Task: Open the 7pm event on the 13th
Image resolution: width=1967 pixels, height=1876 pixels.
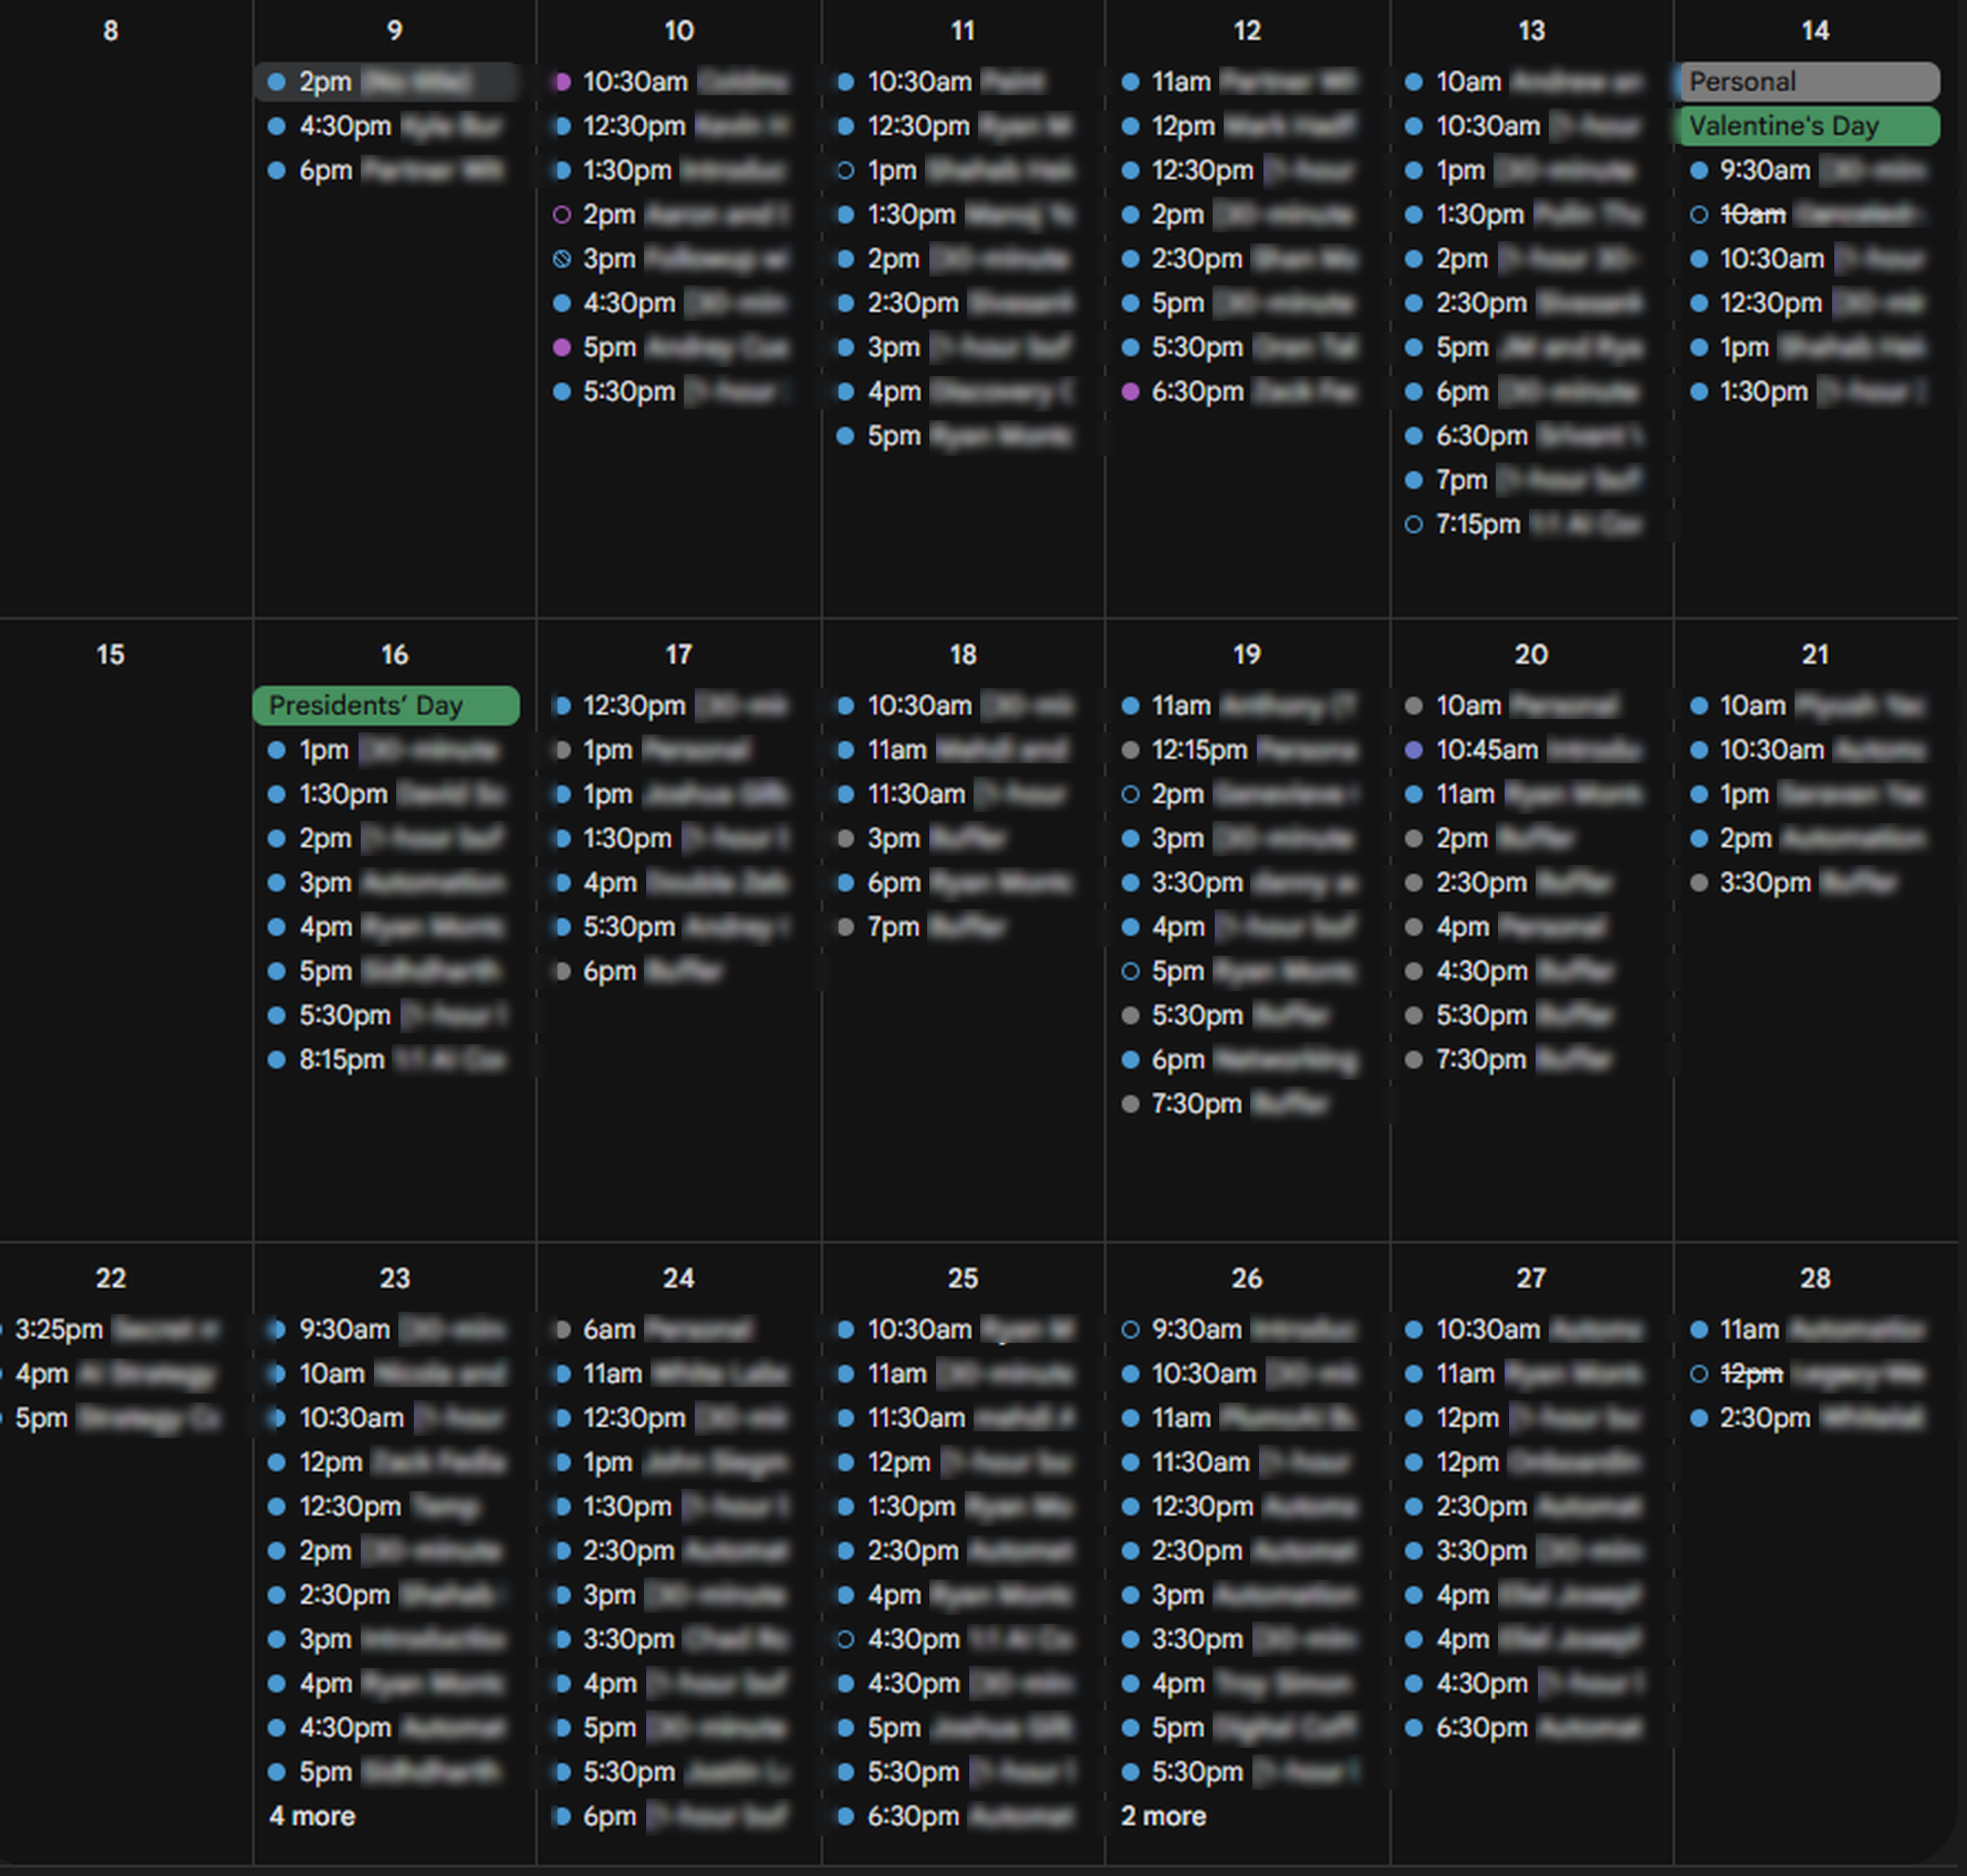Action: (1523, 480)
